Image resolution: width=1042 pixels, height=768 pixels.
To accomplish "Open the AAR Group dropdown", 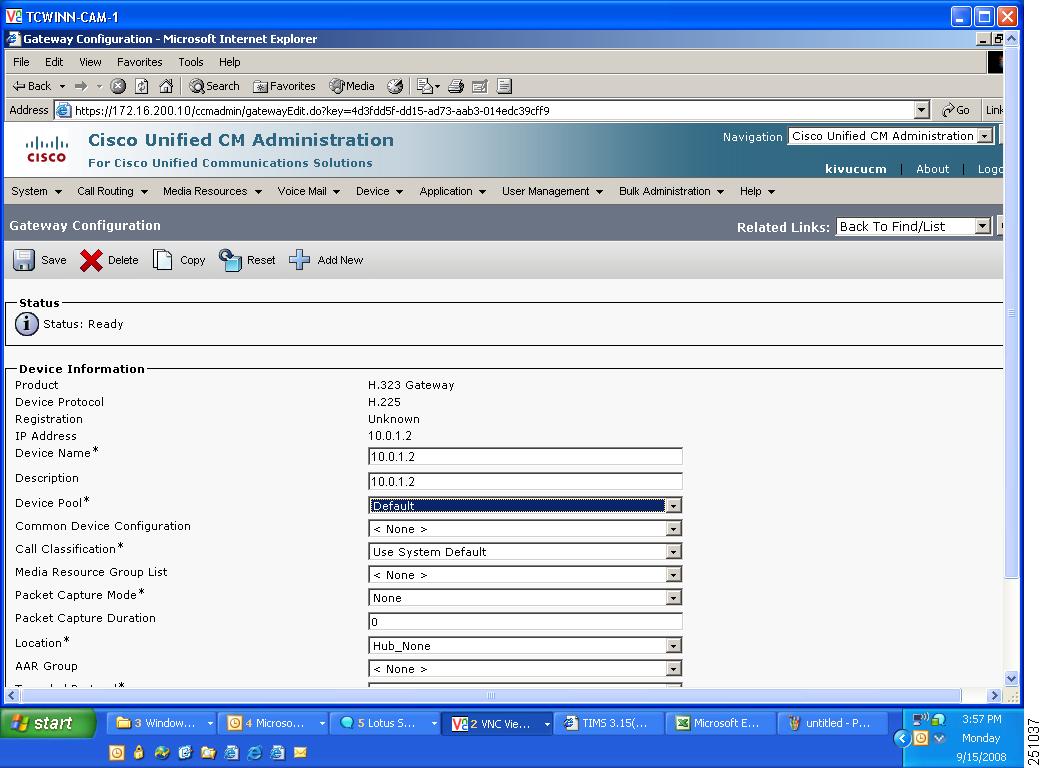I will 673,669.
